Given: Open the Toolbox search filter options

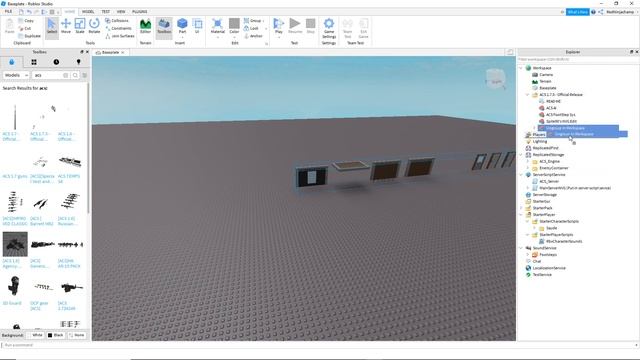Looking at the screenshot, I should 85,75.
